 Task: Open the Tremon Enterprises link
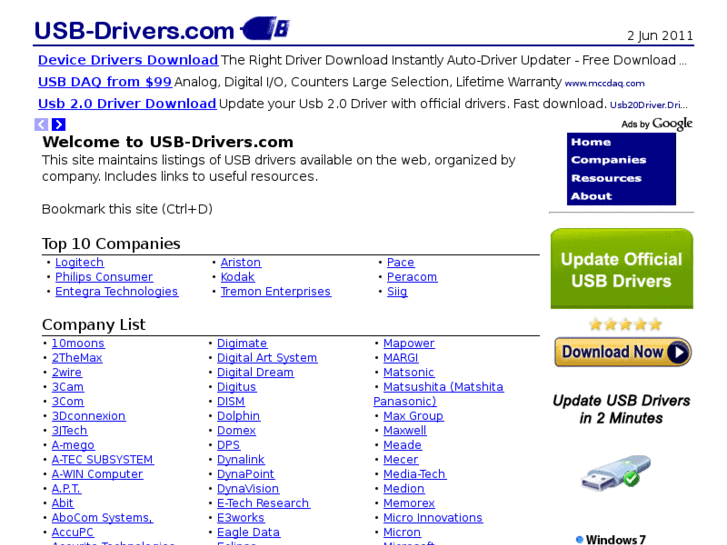click(275, 291)
